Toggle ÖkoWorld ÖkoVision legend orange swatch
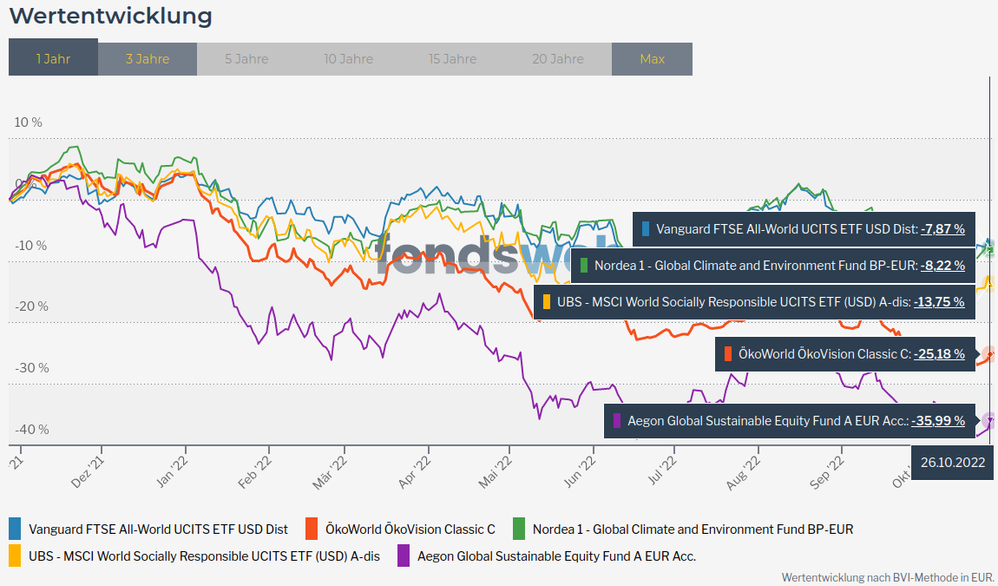 tap(311, 529)
